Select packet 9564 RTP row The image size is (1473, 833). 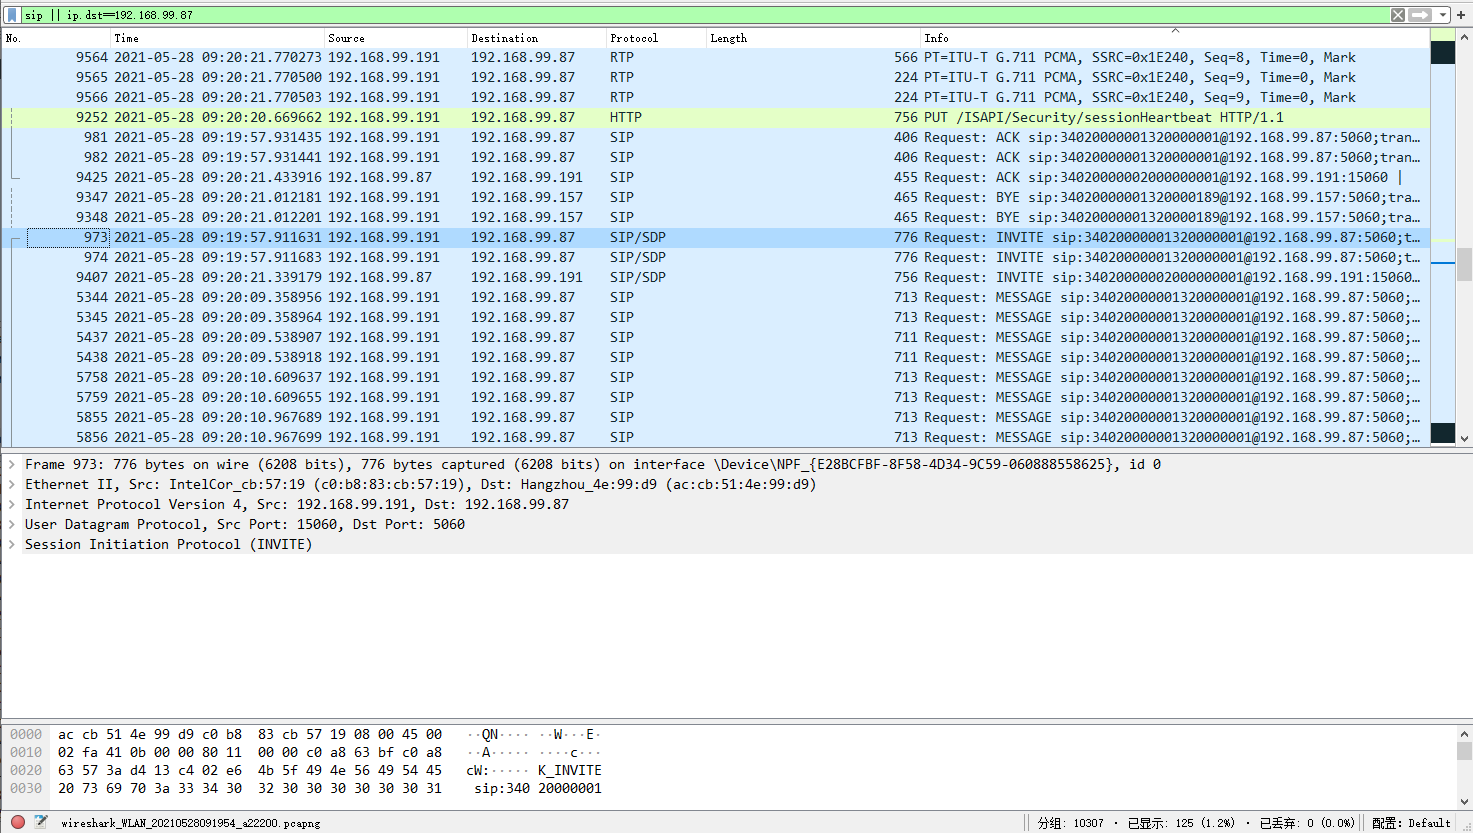pyautogui.click(x=716, y=57)
